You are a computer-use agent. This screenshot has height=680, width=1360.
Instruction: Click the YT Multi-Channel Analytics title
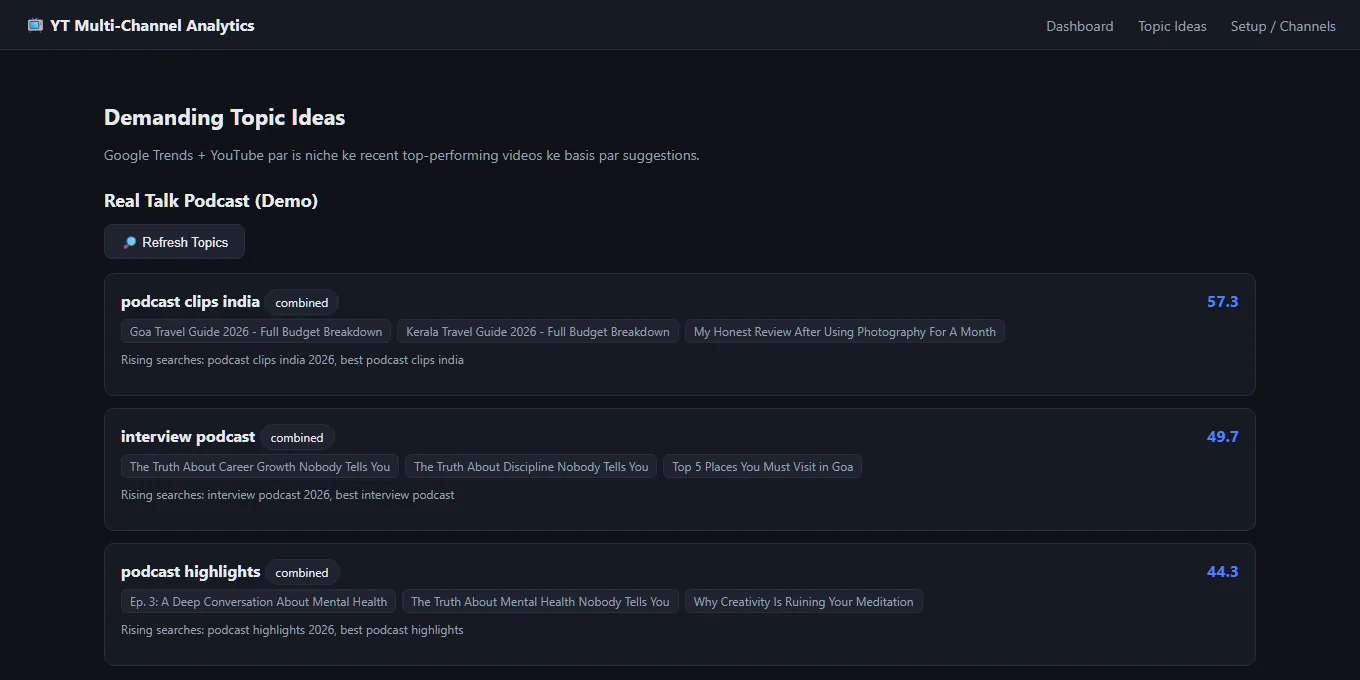click(x=152, y=26)
